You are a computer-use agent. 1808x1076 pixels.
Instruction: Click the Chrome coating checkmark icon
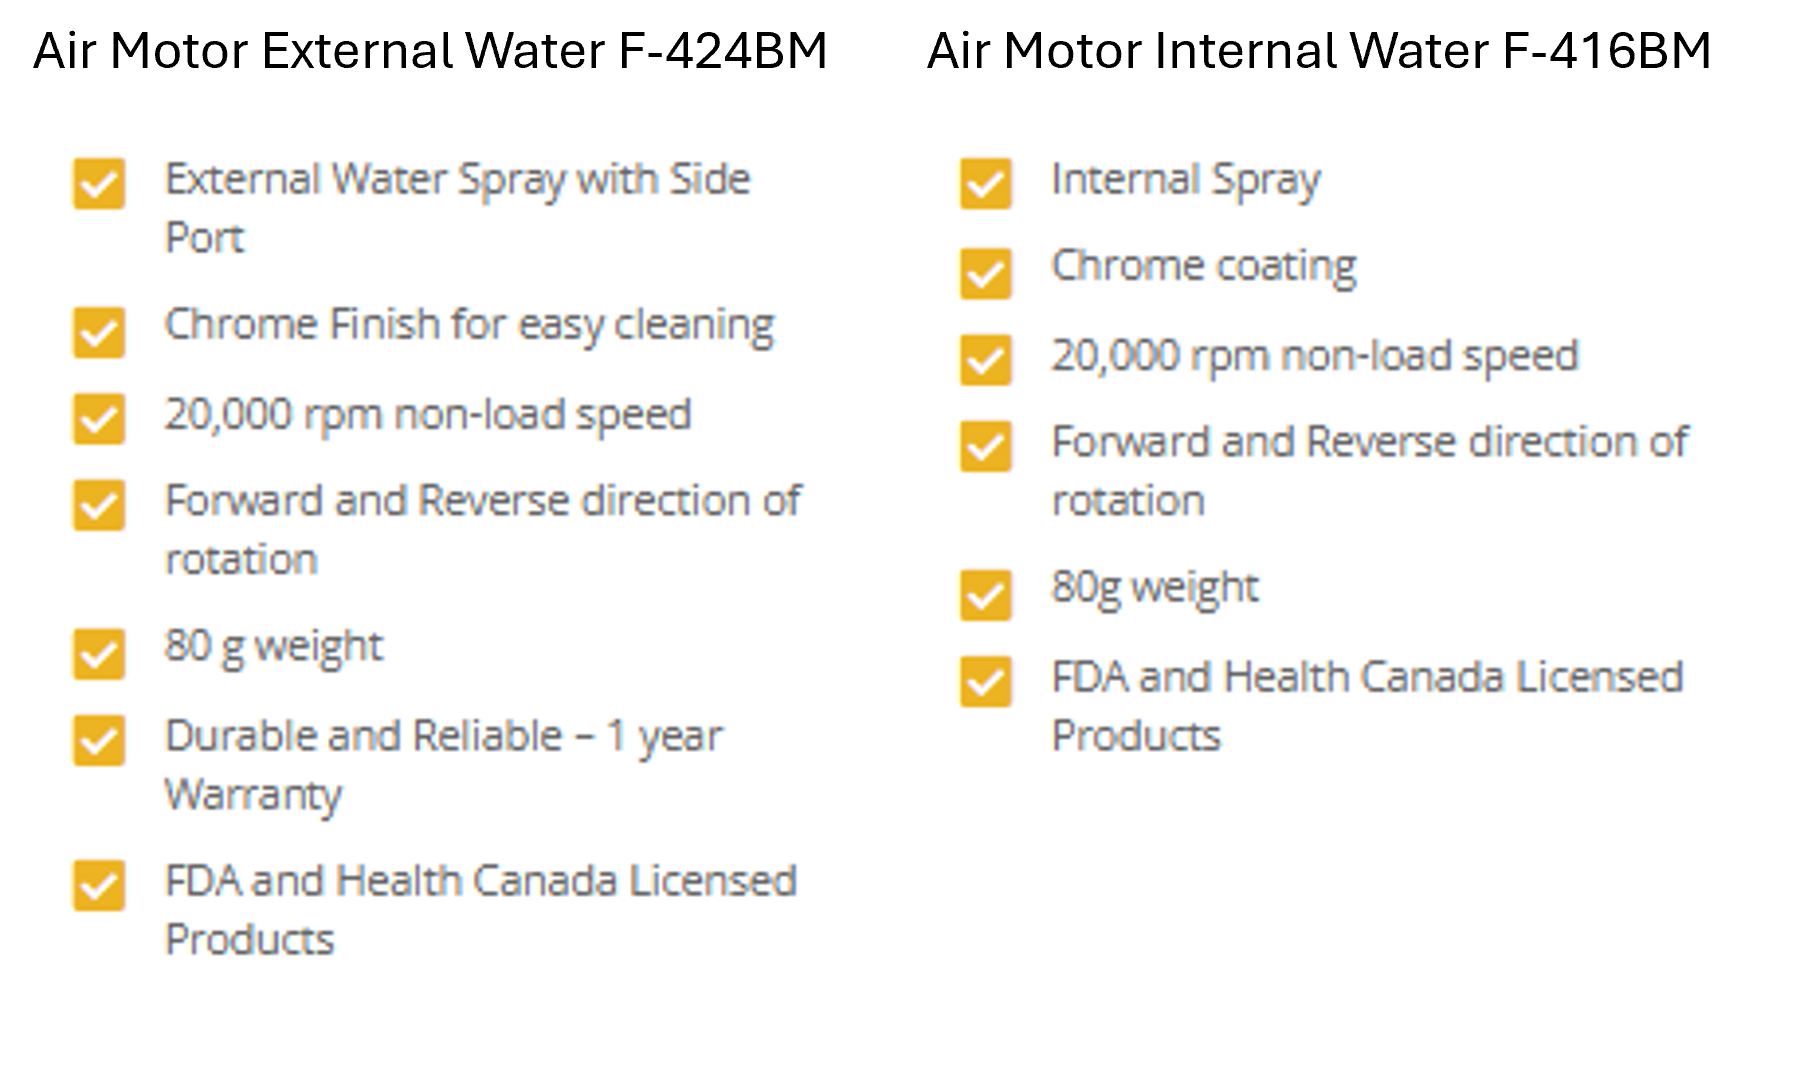point(985,273)
